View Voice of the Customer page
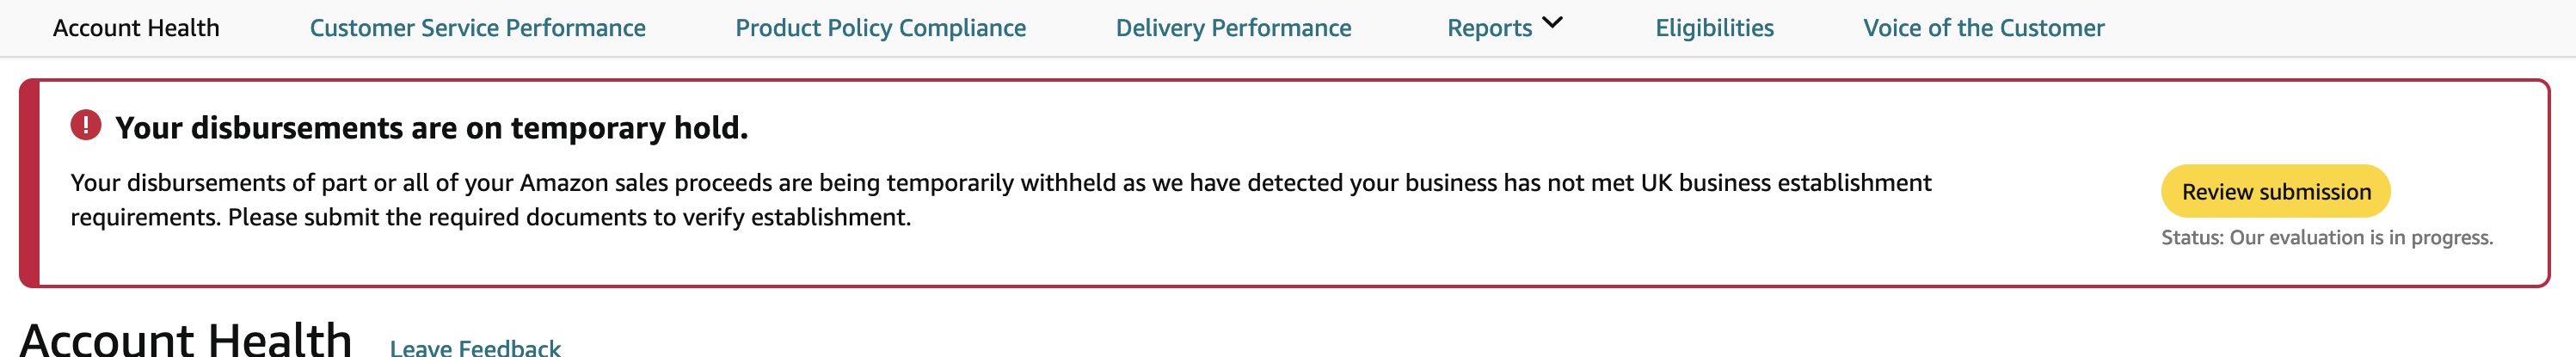 click(1983, 28)
